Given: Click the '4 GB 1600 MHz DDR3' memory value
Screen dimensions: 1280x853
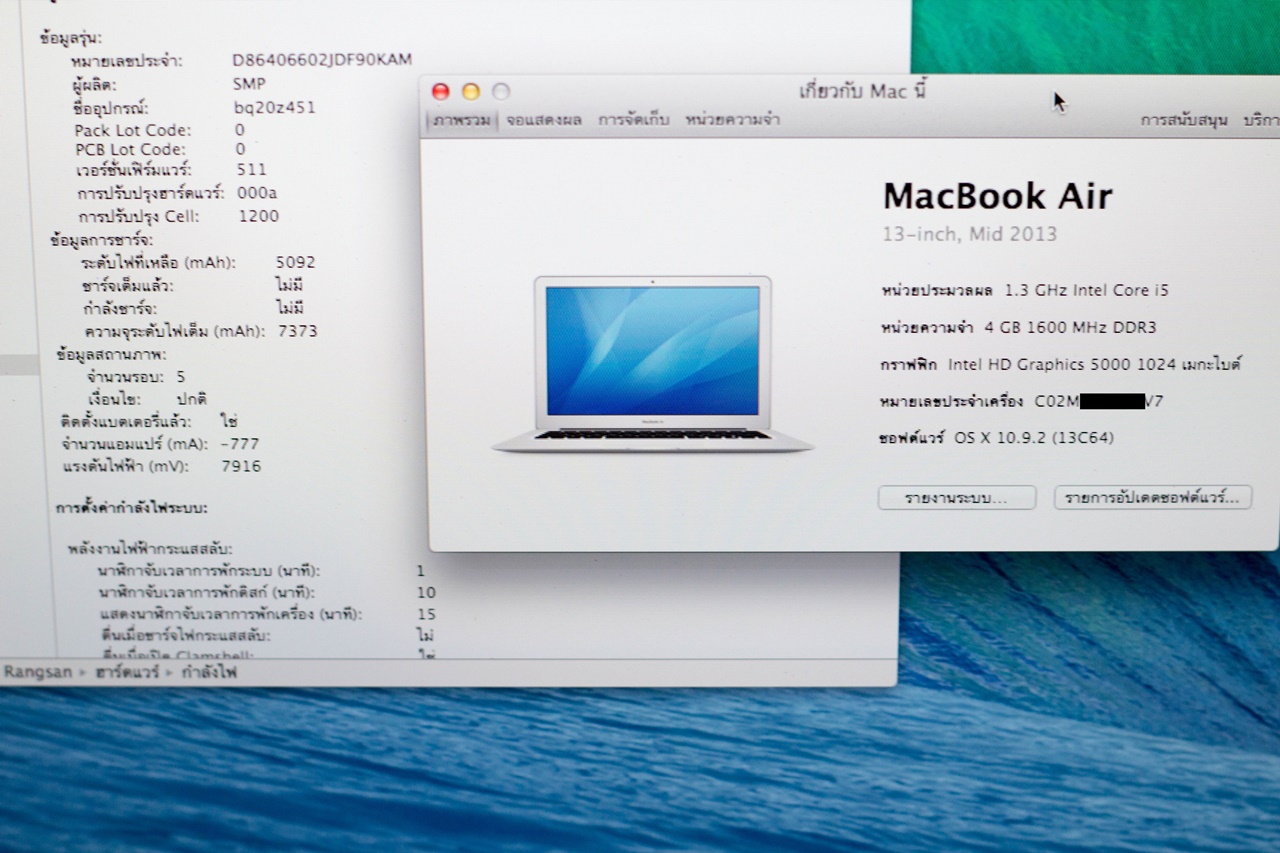Looking at the screenshot, I should 1070,327.
